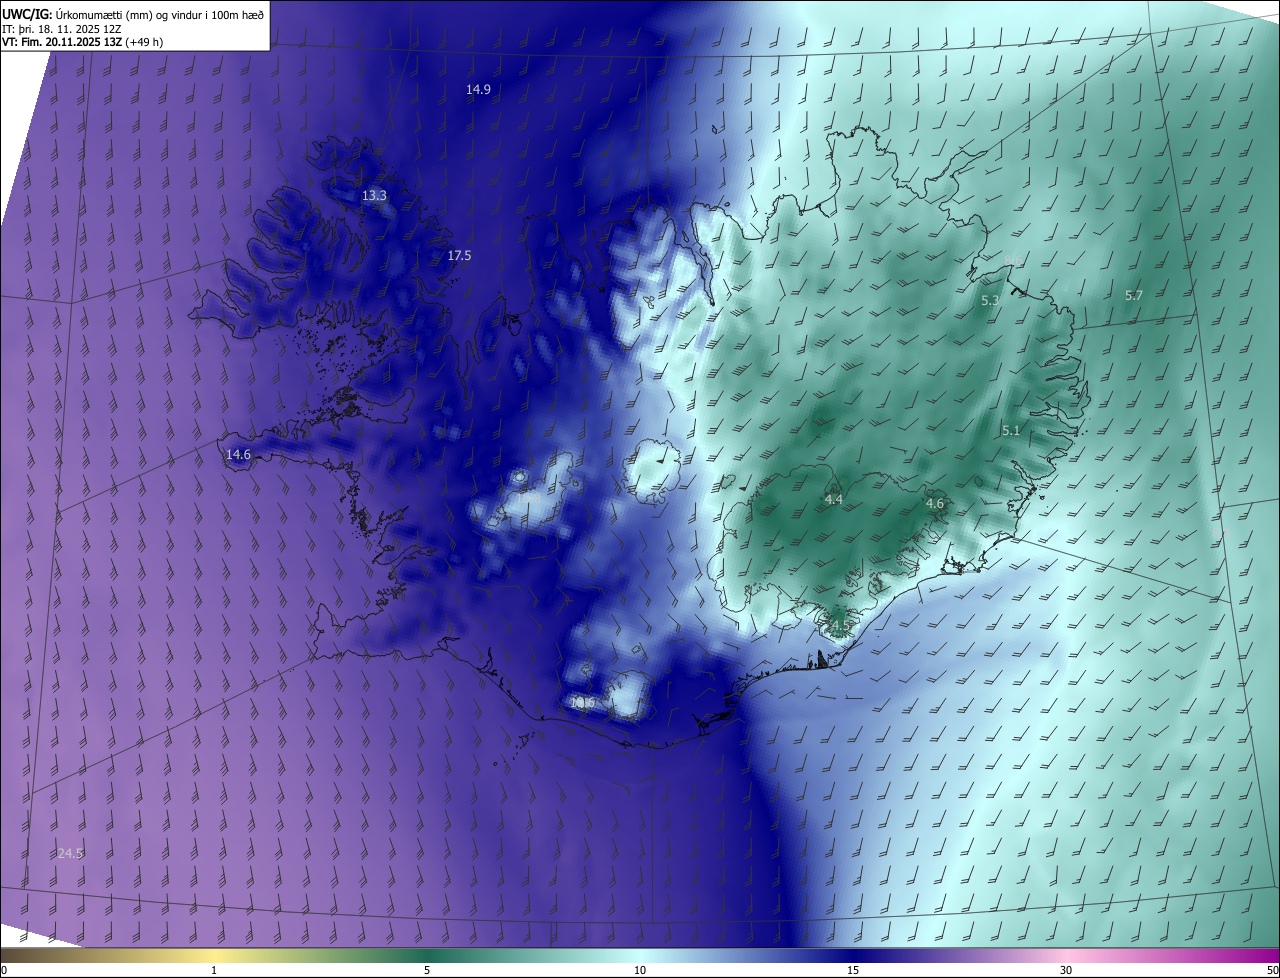Click the 'IT: þri. 18. 11. 2025 12Z' line
The height and width of the screenshot is (978, 1280).
63,28
